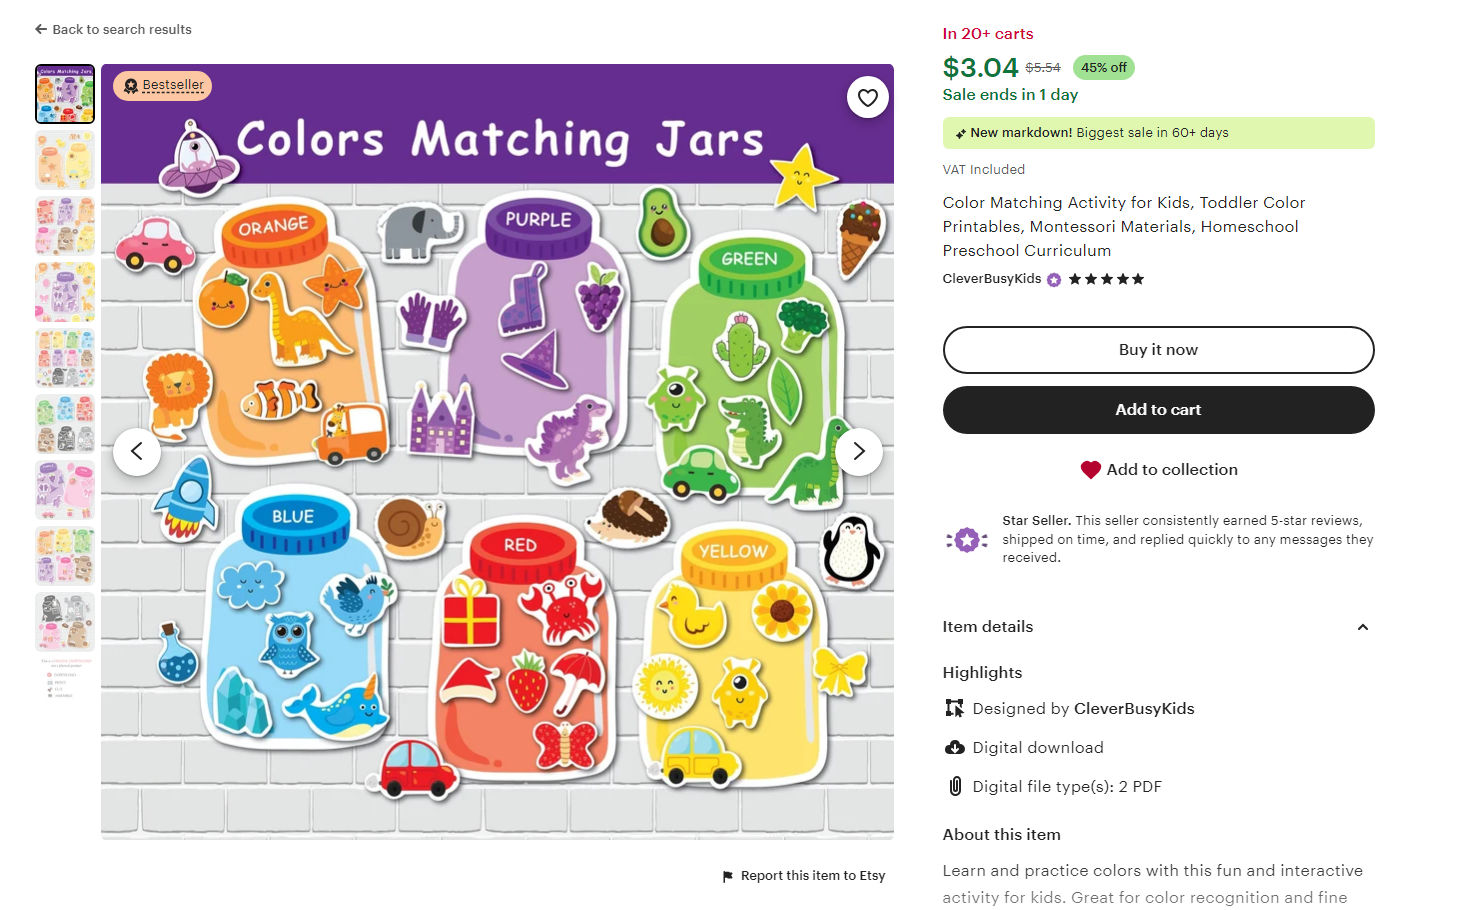This screenshot has width=1465, height=910.
Task: Advance to next photo with right arrow
Action: tap(858, 451)
